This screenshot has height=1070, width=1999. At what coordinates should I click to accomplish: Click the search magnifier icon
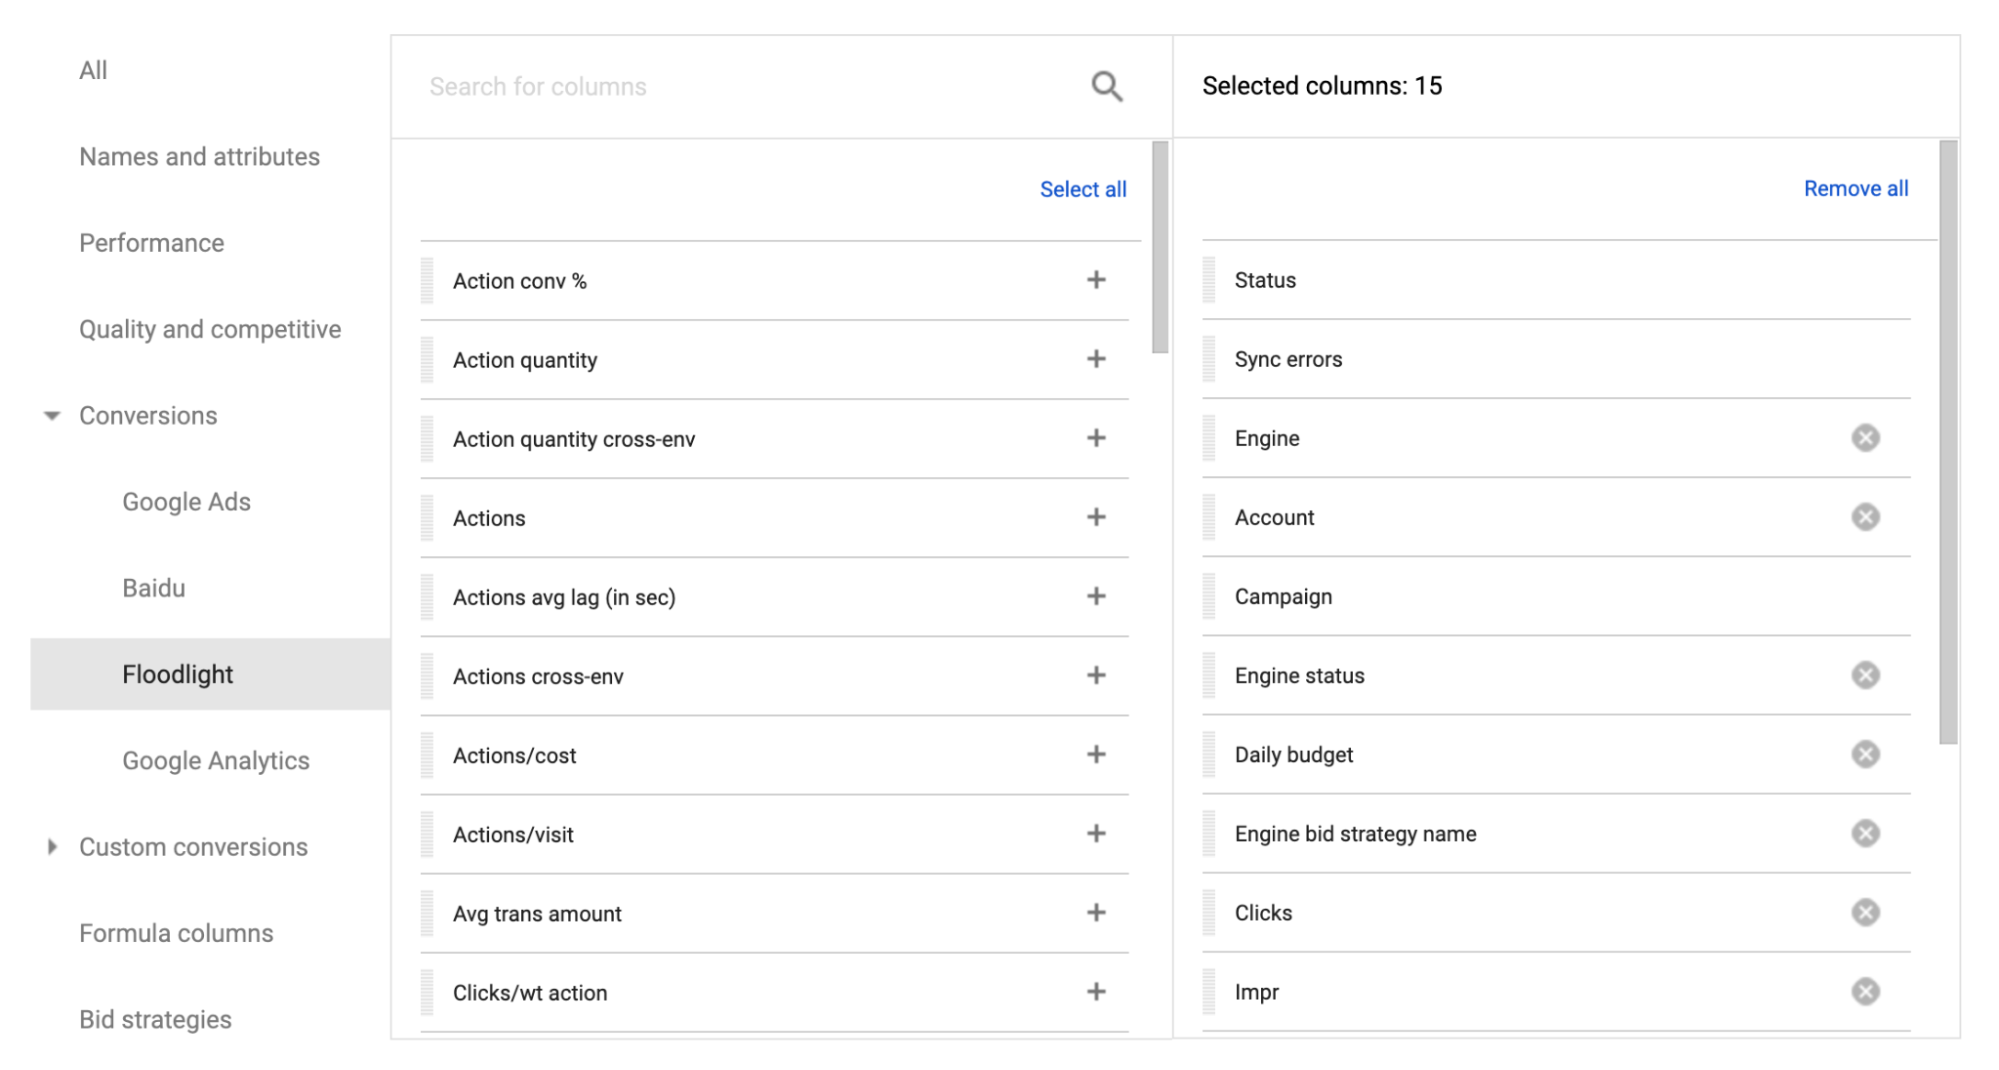tap(1104, 86)
